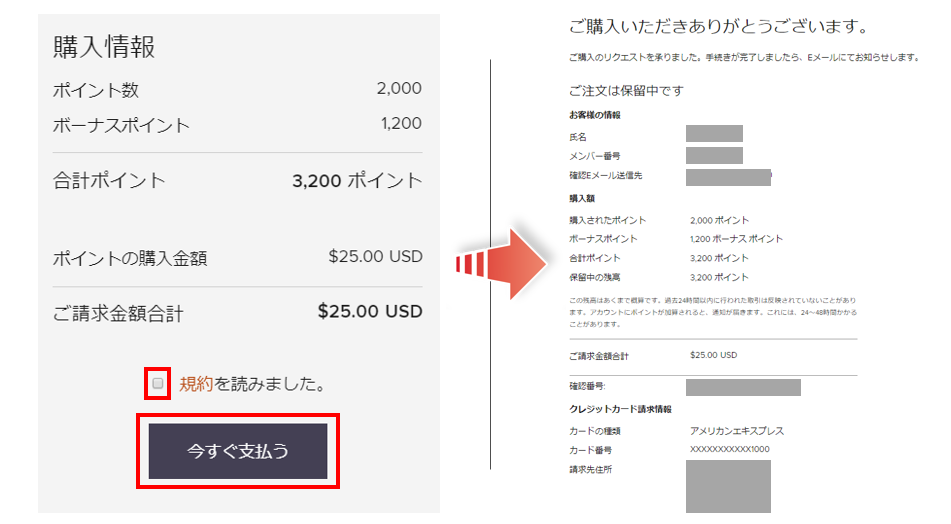Click the 3,200 ポイント total value

(x=357, y=181)
